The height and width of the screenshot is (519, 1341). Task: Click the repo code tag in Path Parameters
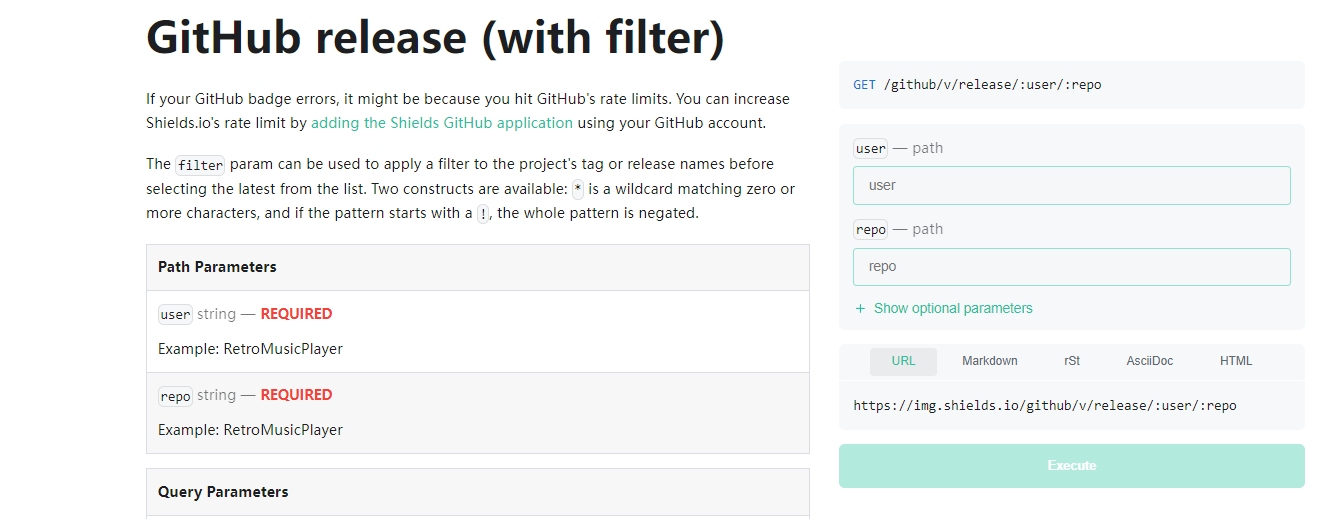175,396
